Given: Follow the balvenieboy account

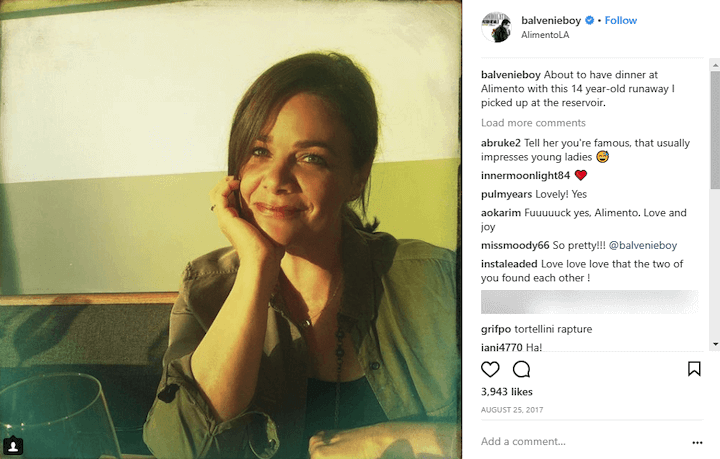Looking at the screenshot, I should pos(620,20).
